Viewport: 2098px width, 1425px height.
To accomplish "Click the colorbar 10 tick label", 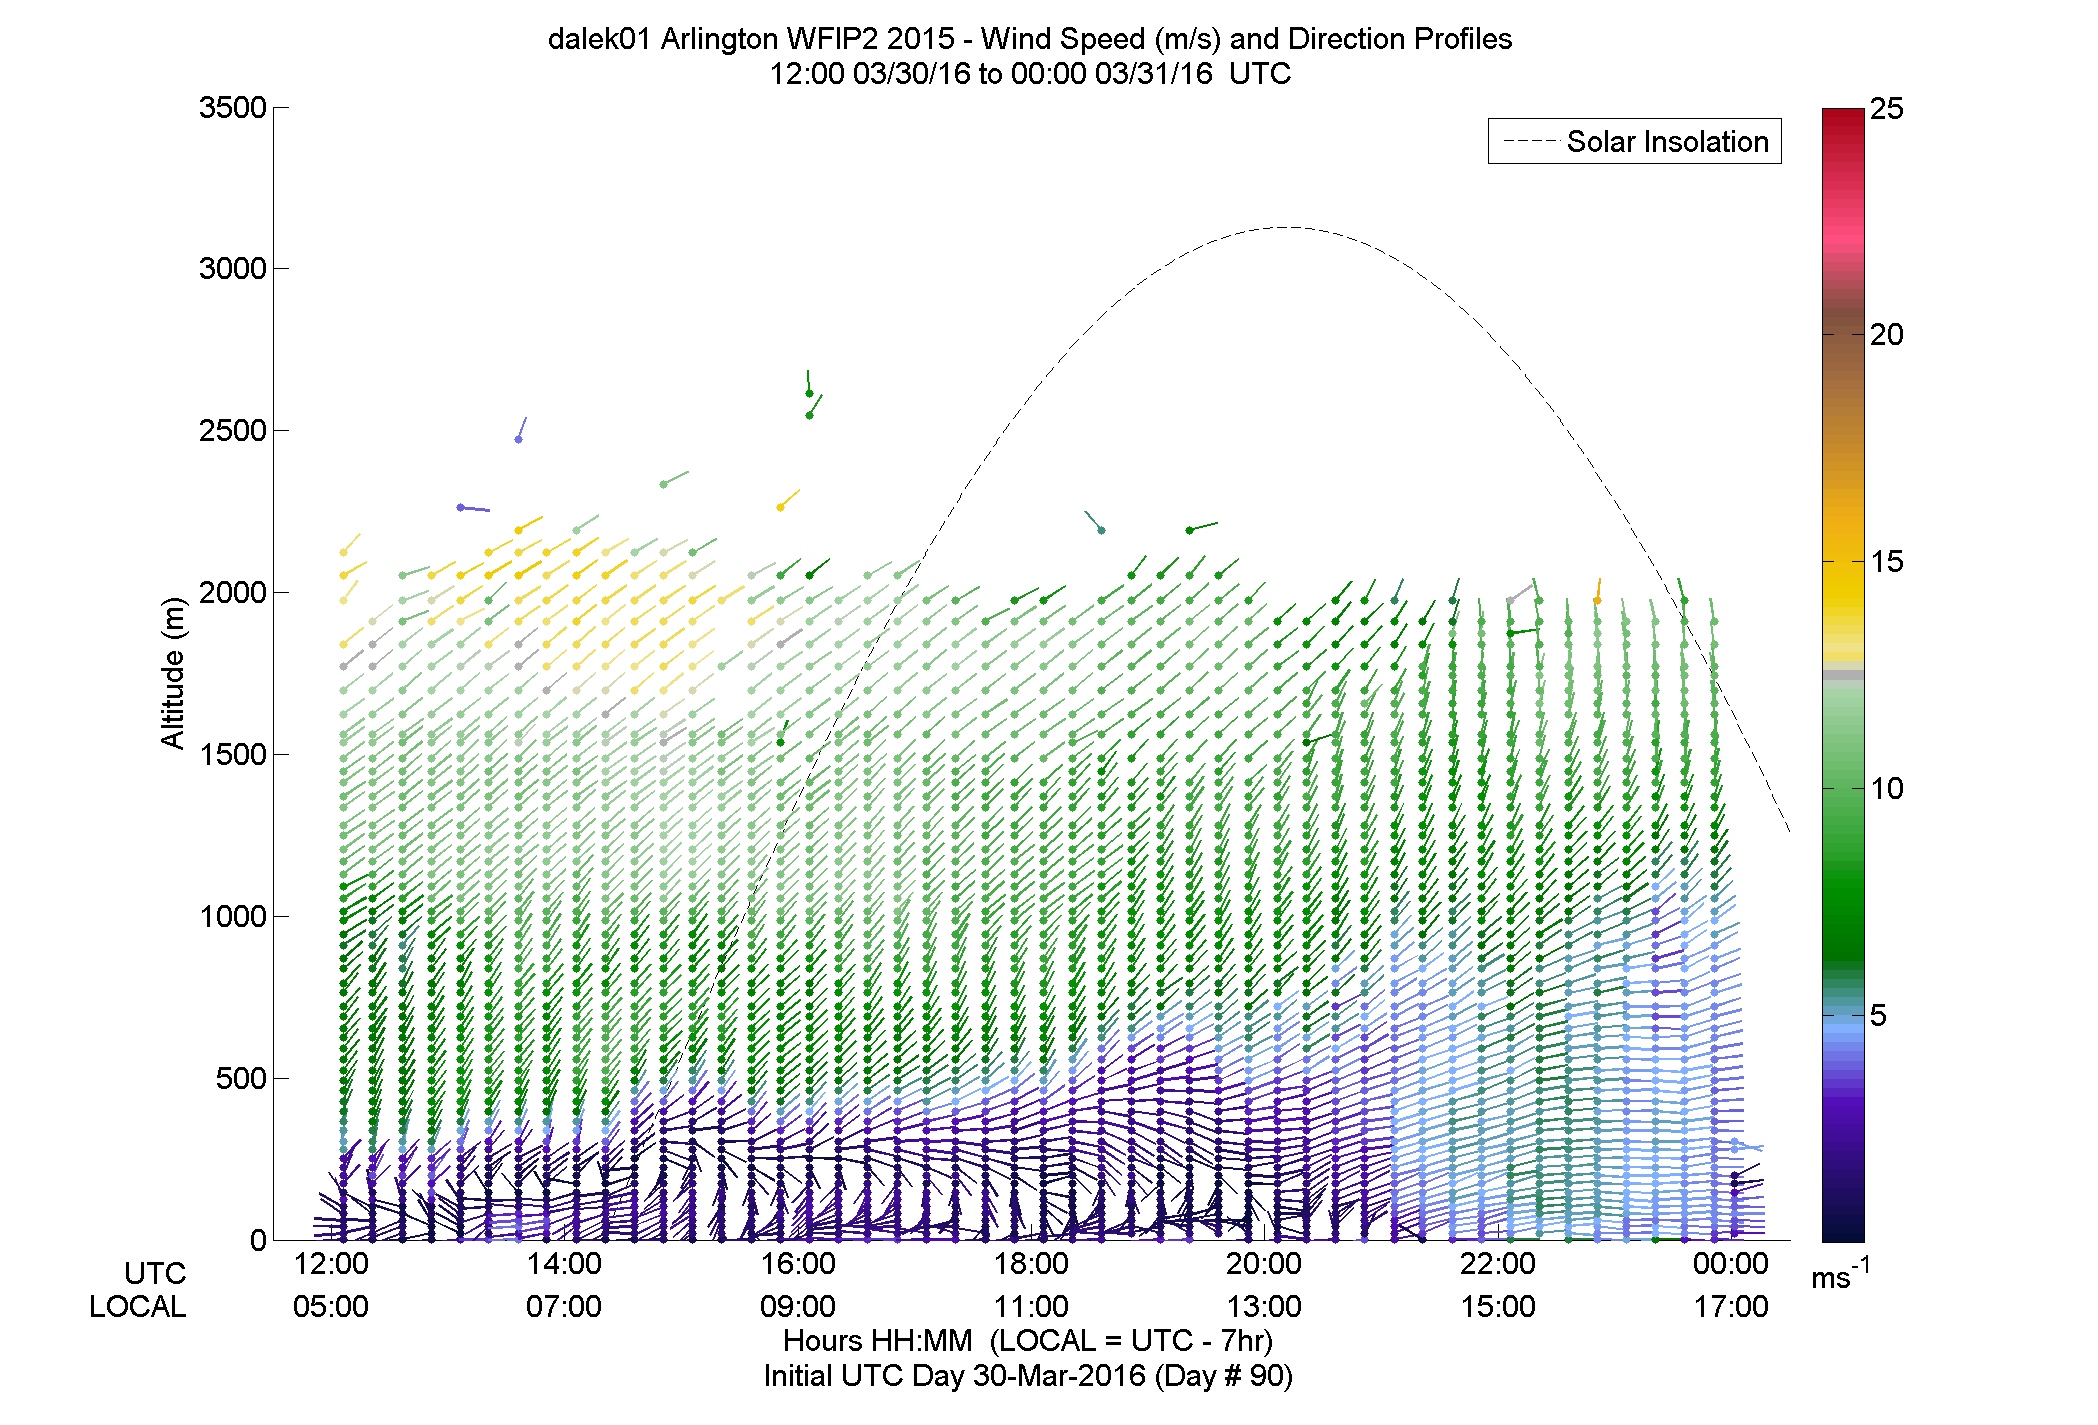I will pyautogui.click(x=1886, y=789).
